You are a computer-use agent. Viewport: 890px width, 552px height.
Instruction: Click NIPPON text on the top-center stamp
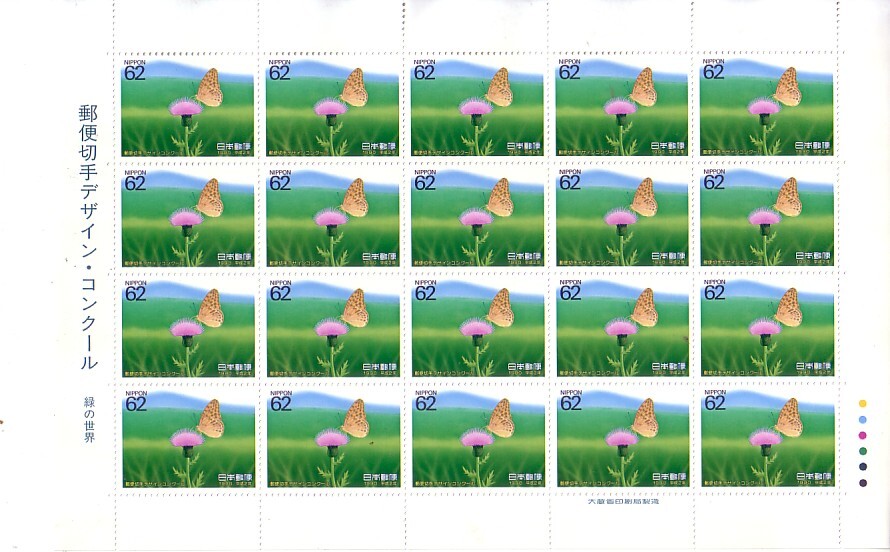[425, 62]
